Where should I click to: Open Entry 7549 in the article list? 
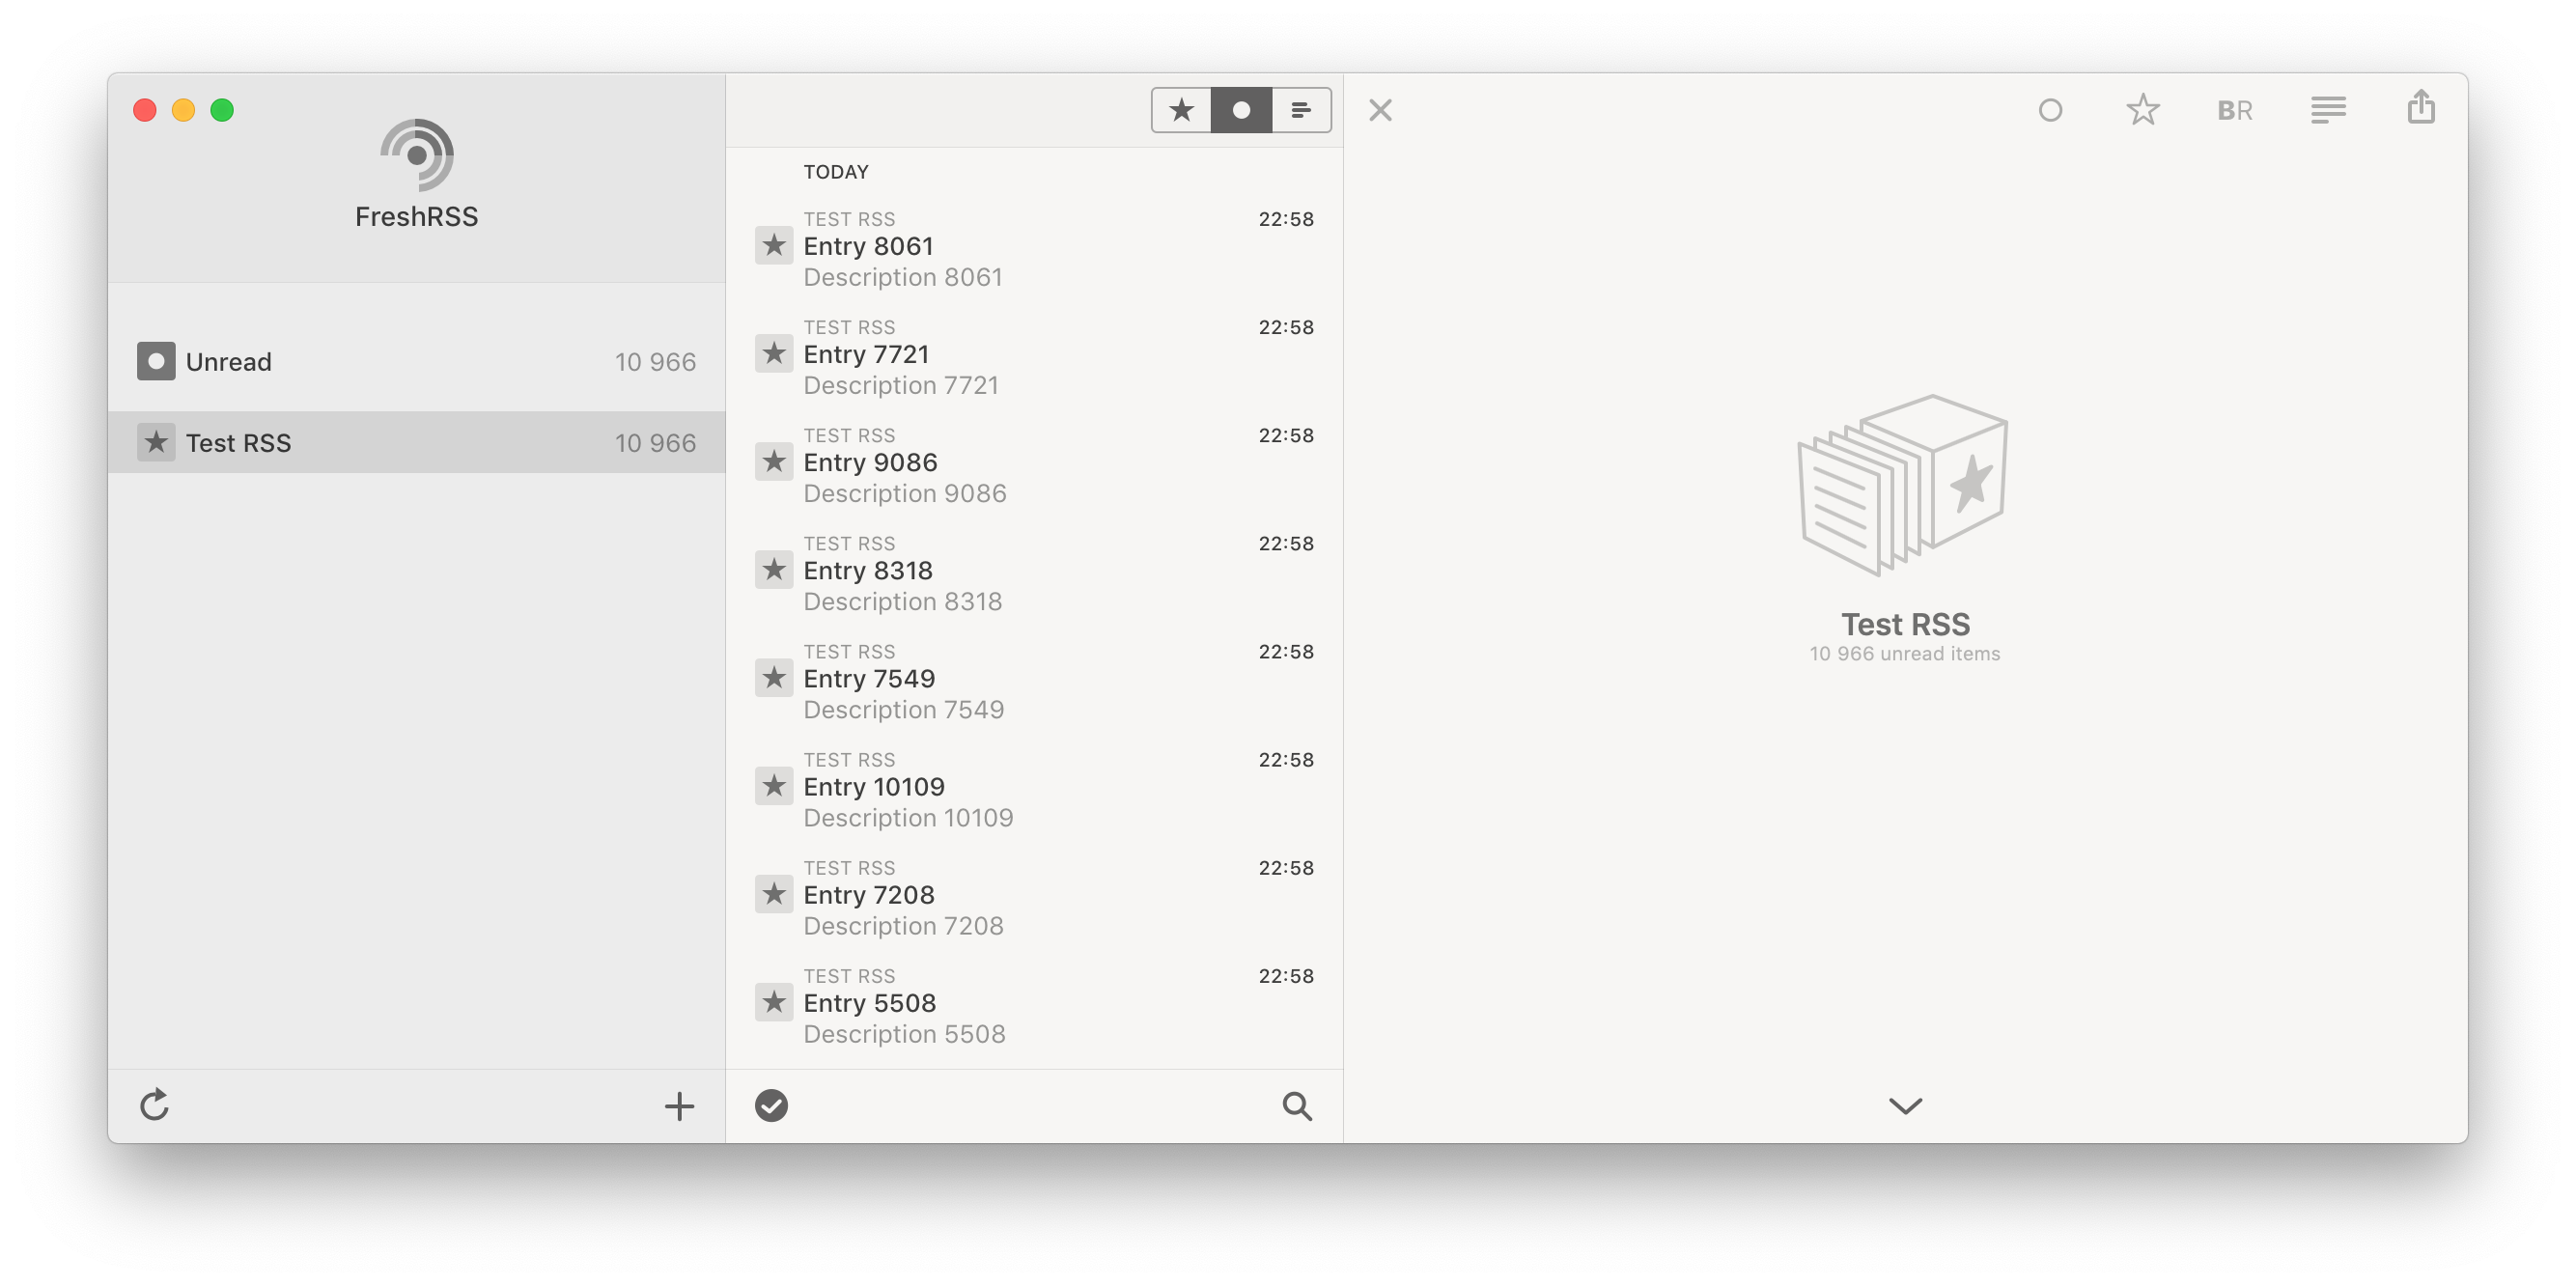click(x=1034, y=680)
